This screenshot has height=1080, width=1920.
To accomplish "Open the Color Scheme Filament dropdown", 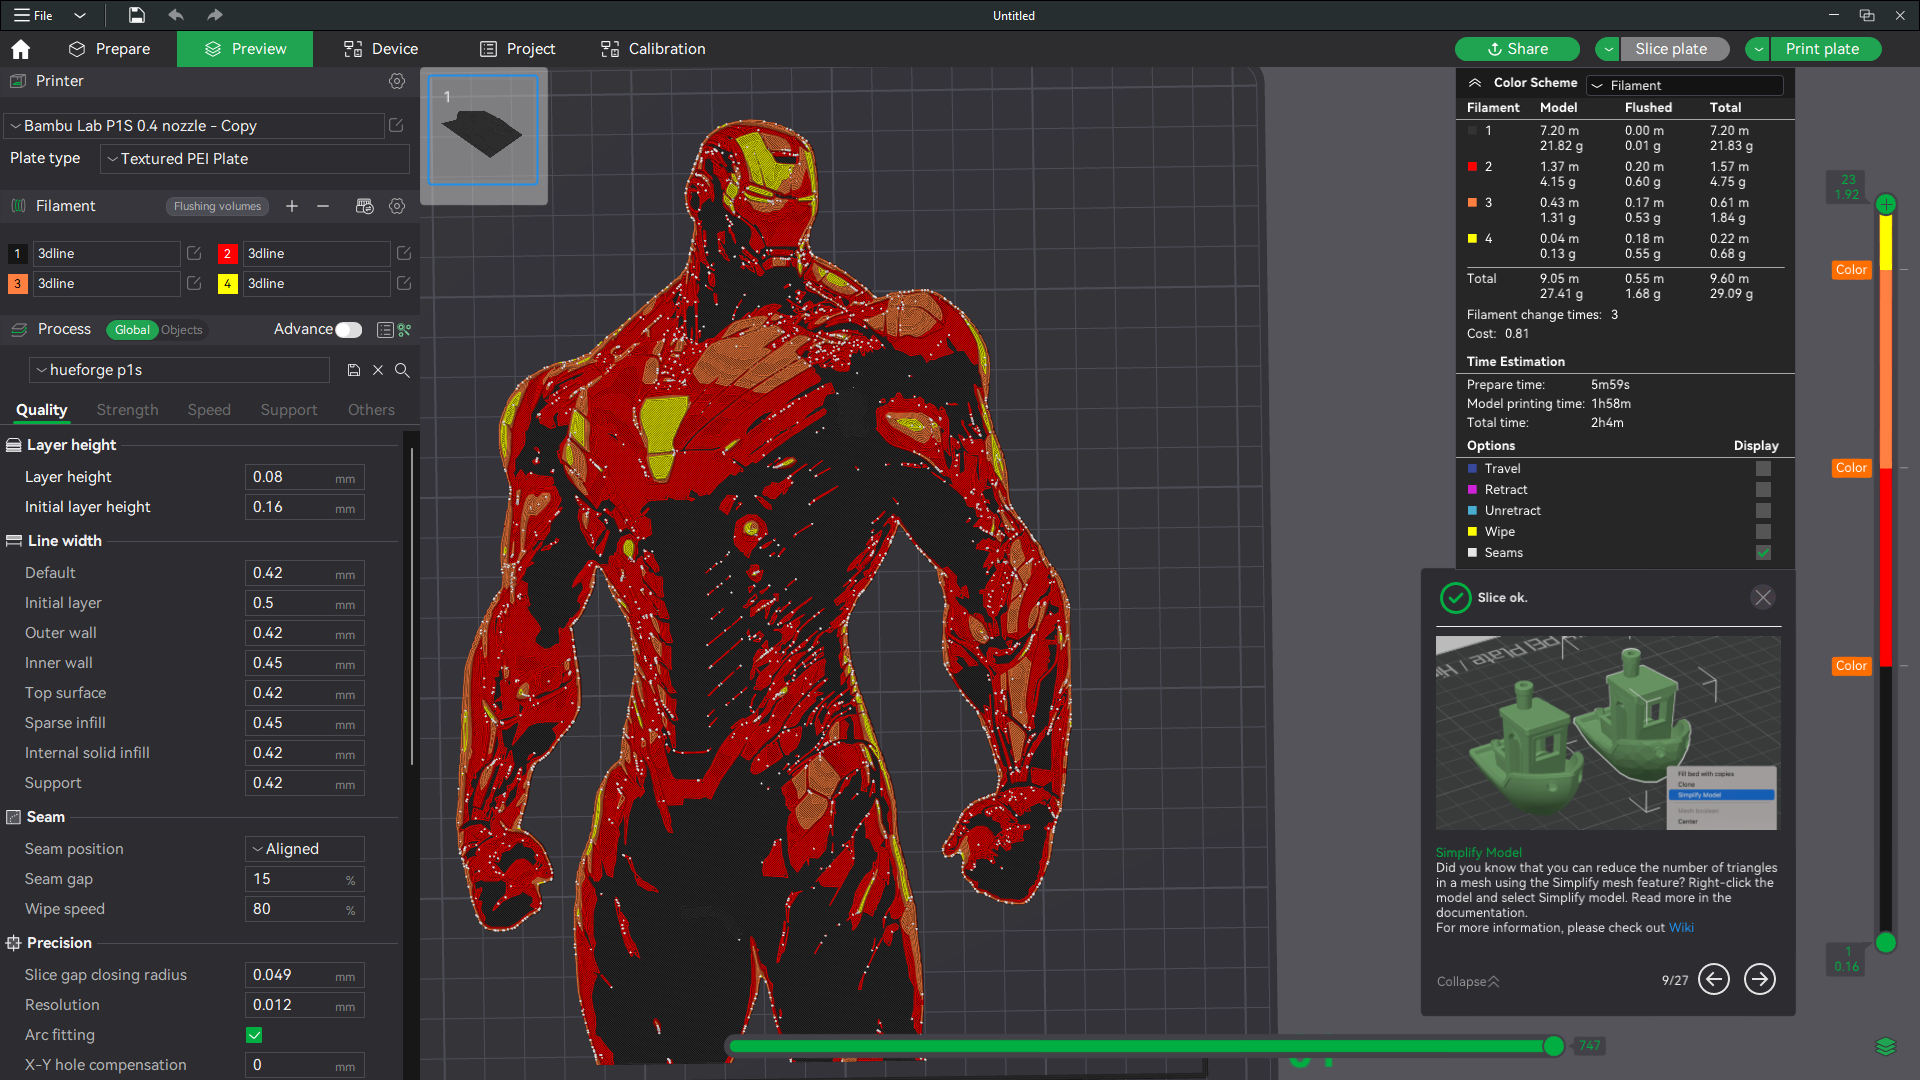I will click(1685, 85).
